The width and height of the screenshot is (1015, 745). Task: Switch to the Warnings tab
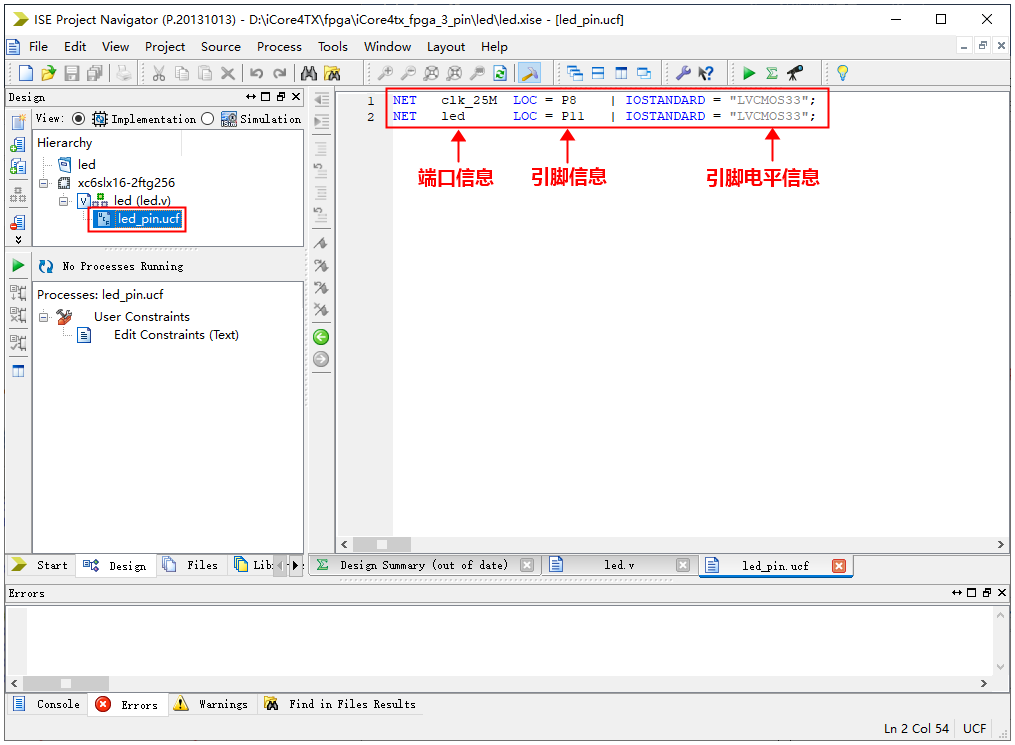[222, 704]
